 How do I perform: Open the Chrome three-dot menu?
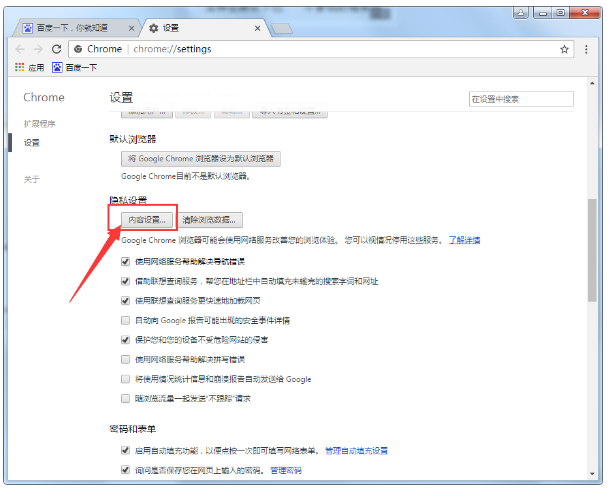(x=586, y=49)
